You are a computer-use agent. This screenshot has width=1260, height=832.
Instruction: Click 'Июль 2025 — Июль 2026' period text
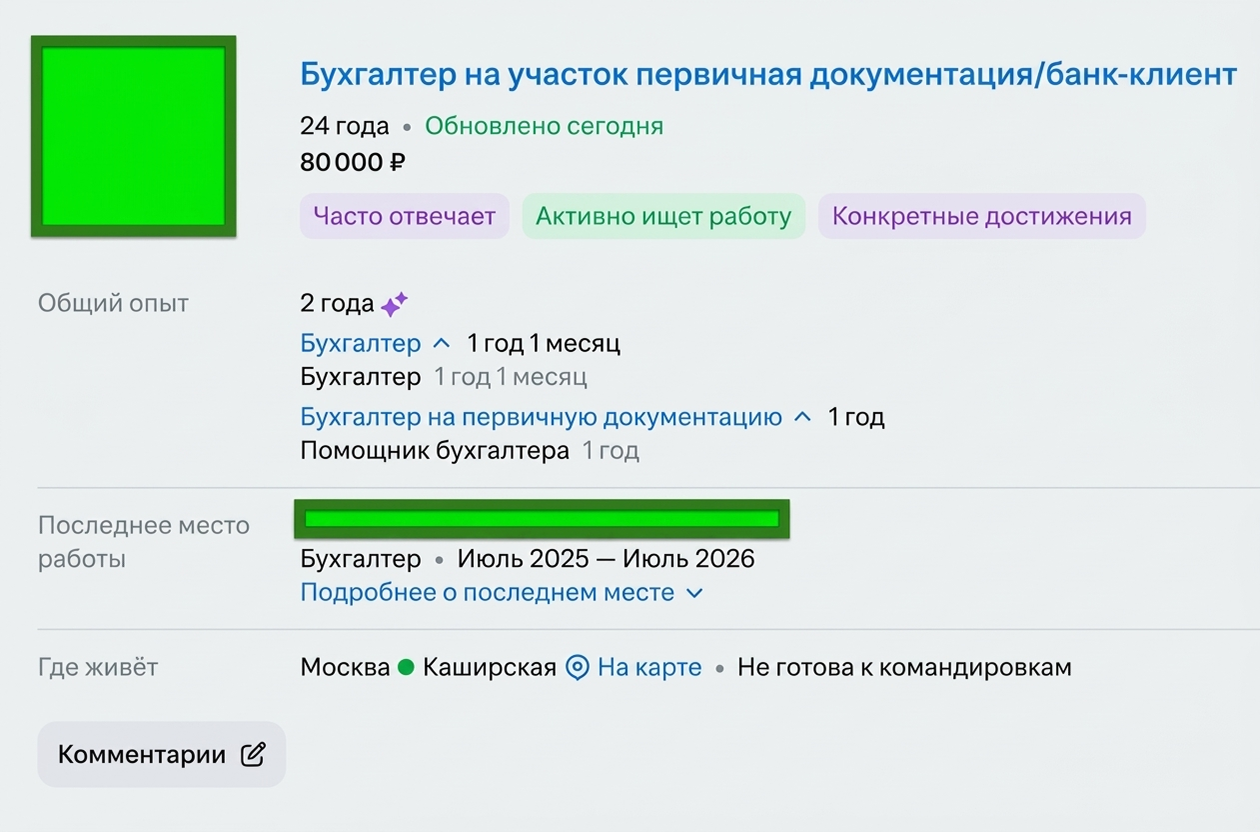coord(606,558)
